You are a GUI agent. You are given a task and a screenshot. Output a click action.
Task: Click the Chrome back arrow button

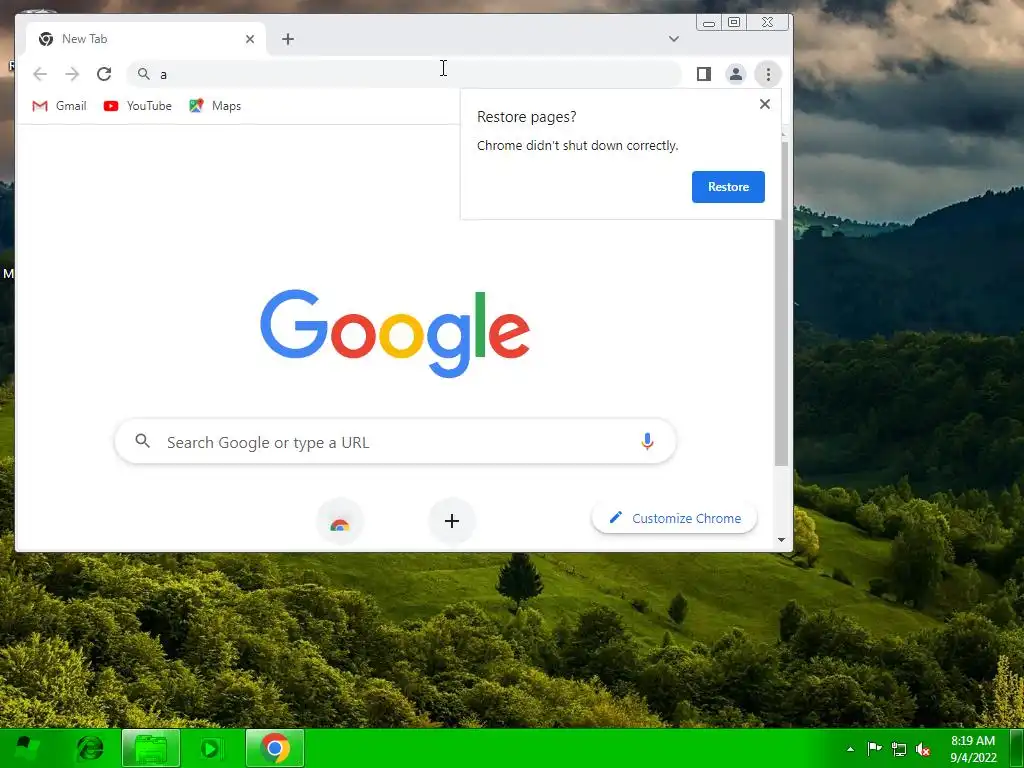point(40,74)
